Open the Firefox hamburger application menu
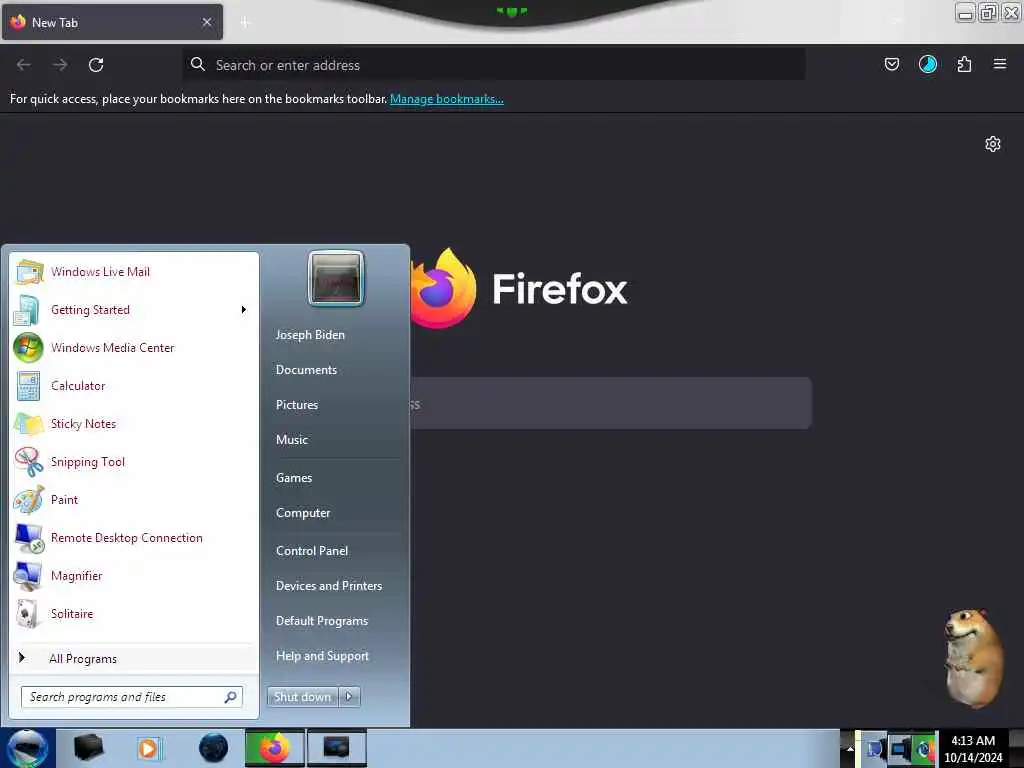This screenshot has height=768, width=1024. [999, 64]
